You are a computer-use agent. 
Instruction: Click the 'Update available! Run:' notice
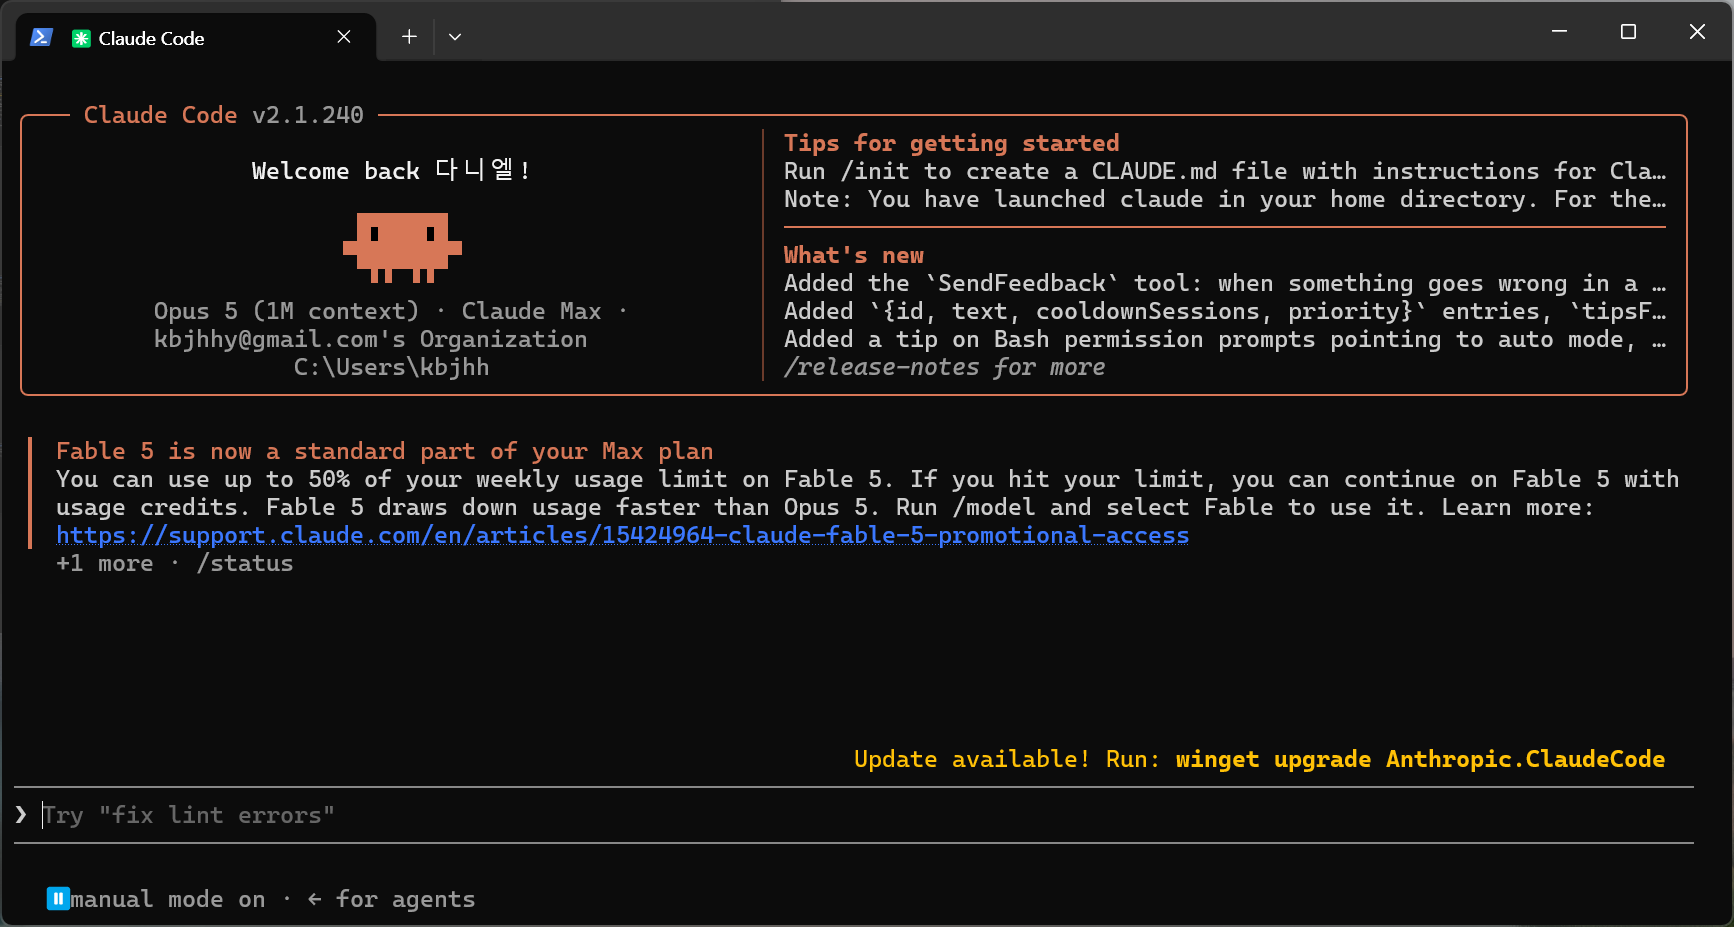pos(1006,759)
